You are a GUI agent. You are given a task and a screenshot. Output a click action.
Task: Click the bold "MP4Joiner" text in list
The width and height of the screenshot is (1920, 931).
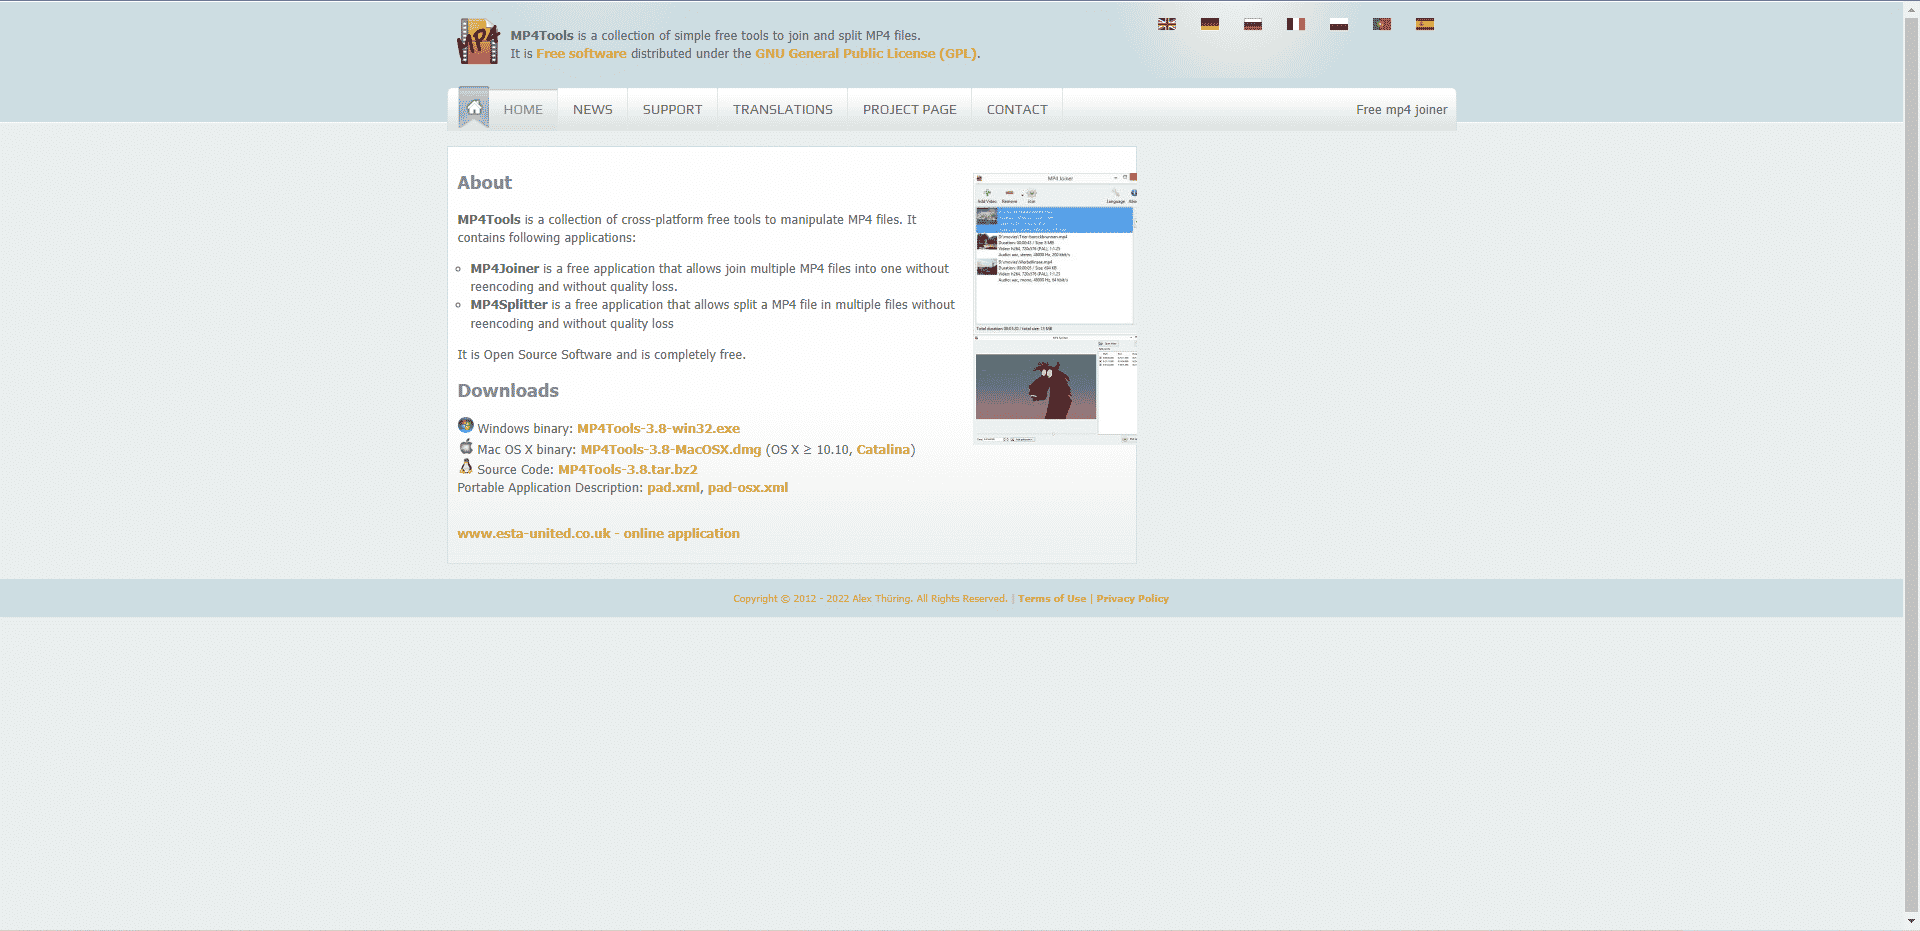point(505,269)
